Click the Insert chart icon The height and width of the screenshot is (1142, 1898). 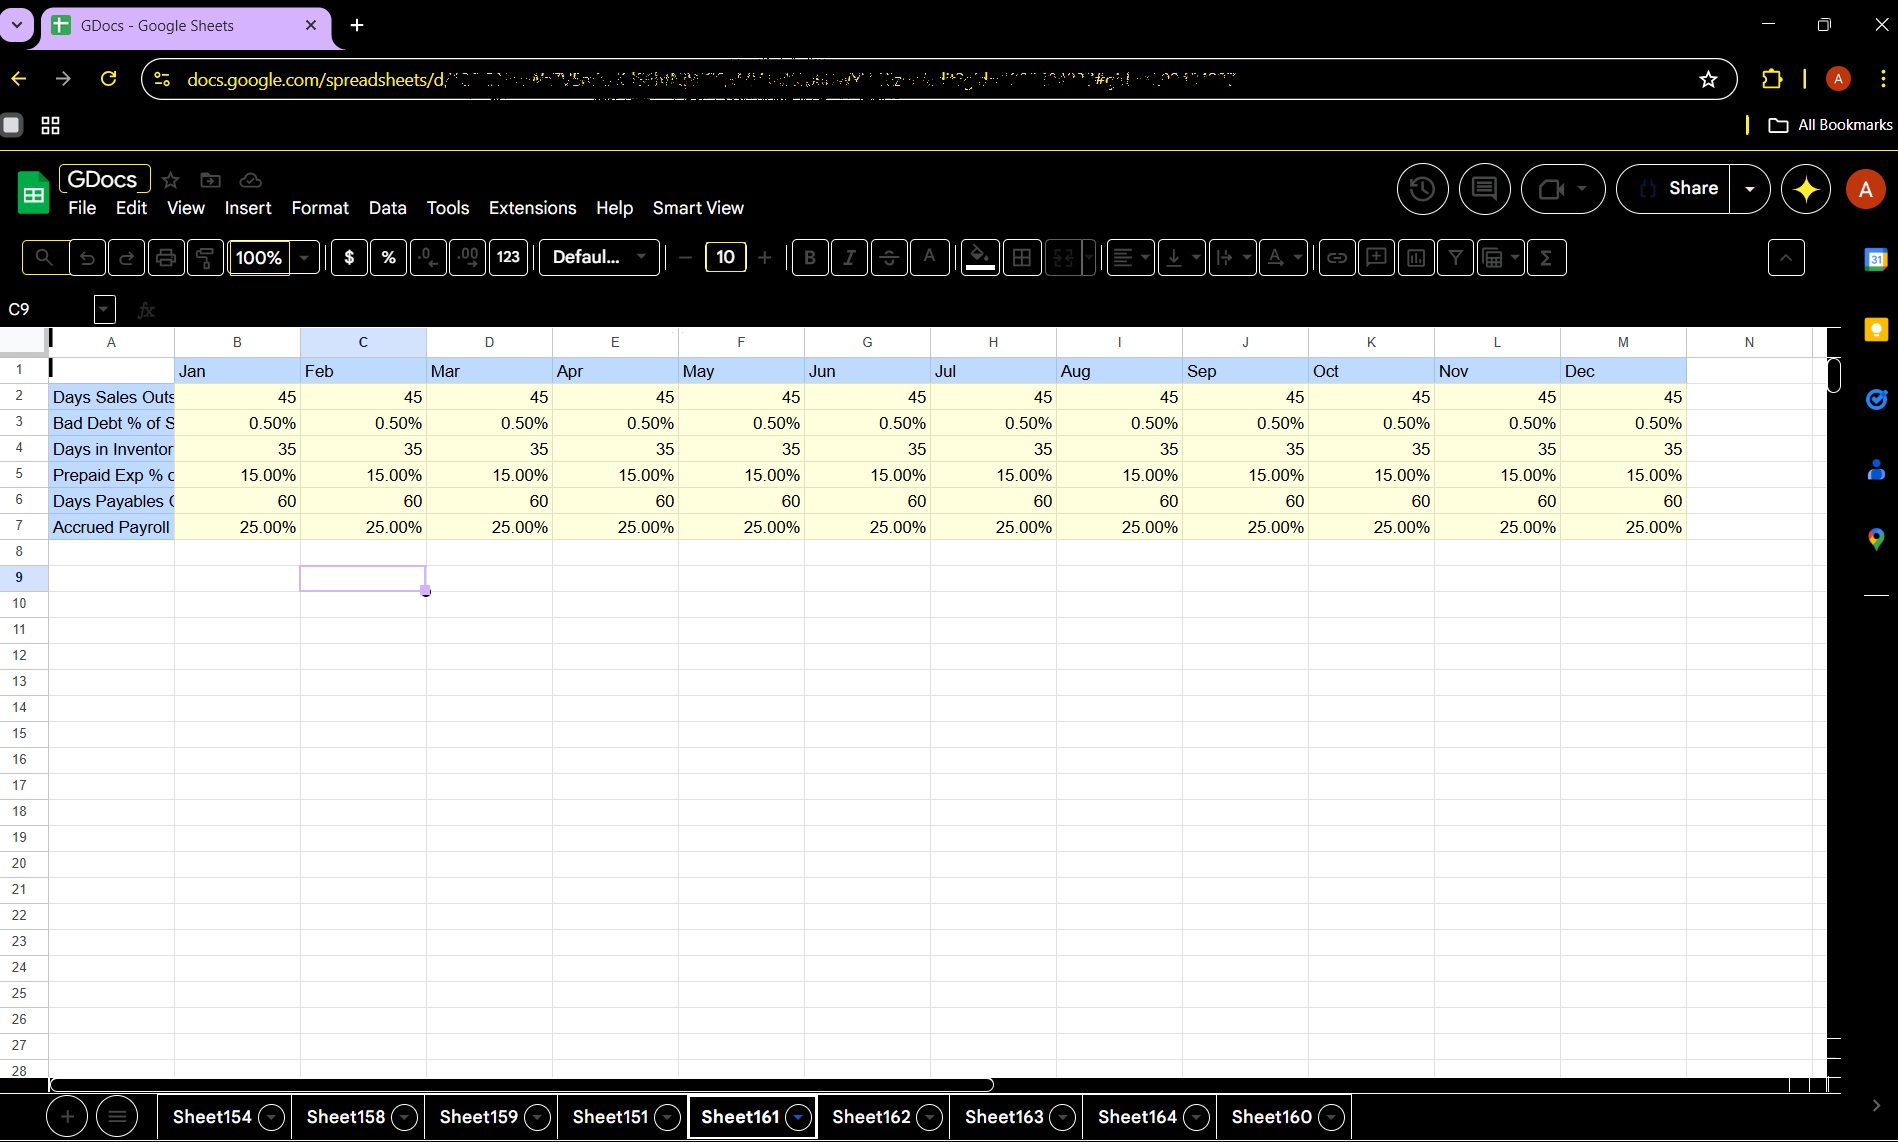click(1416, 258)
